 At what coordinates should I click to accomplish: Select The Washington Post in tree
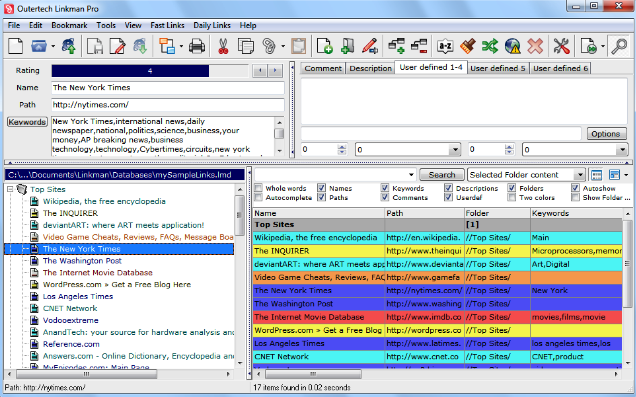[82, 261]
